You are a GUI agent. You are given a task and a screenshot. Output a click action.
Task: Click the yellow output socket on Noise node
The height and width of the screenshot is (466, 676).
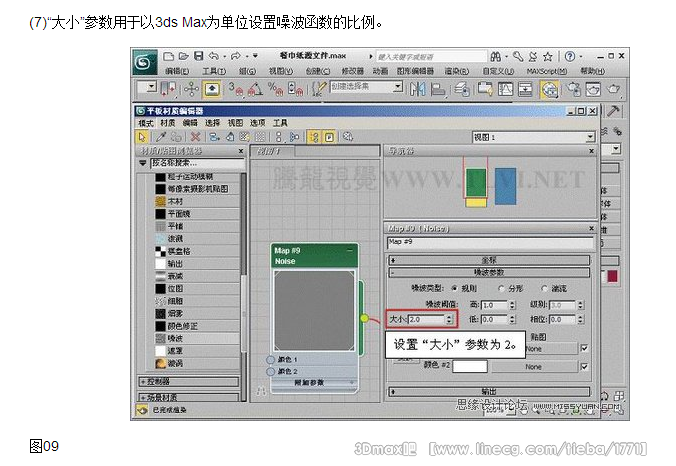[x=364, y=318]
